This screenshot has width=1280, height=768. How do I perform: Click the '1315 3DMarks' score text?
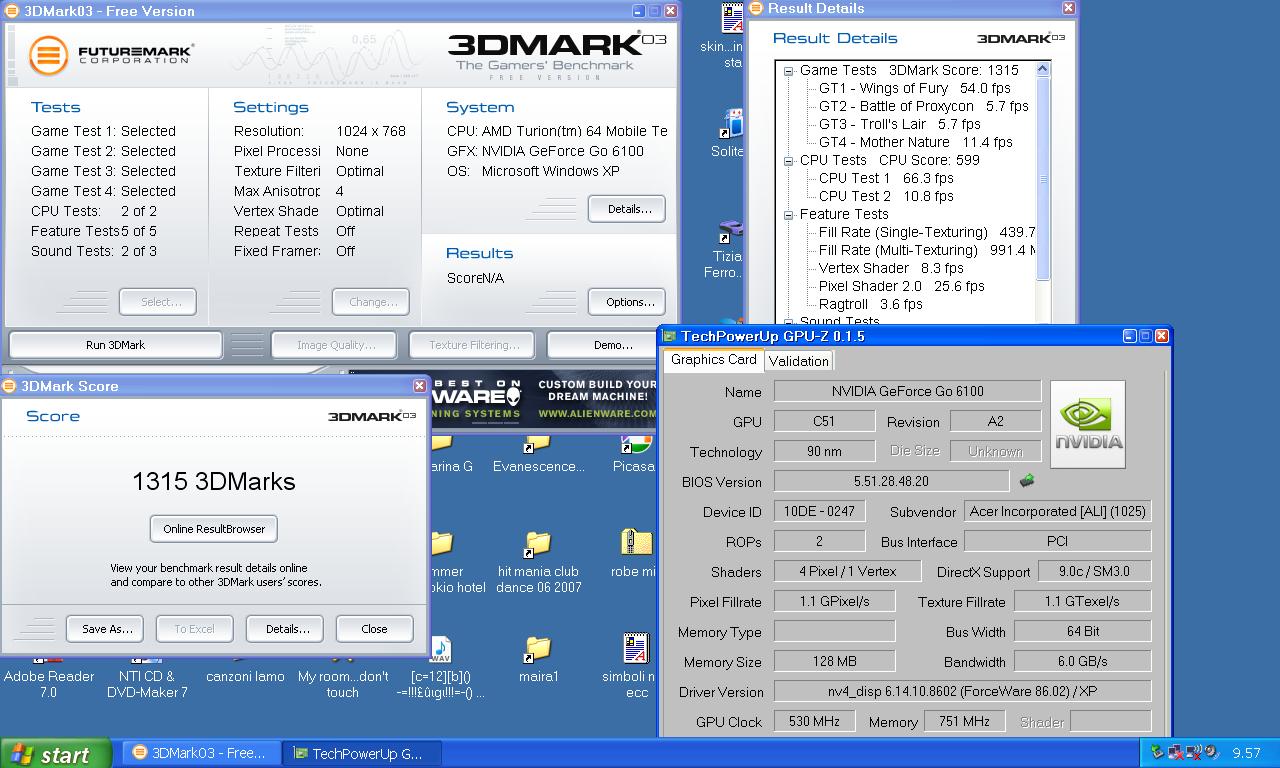(x=214, y=482)
